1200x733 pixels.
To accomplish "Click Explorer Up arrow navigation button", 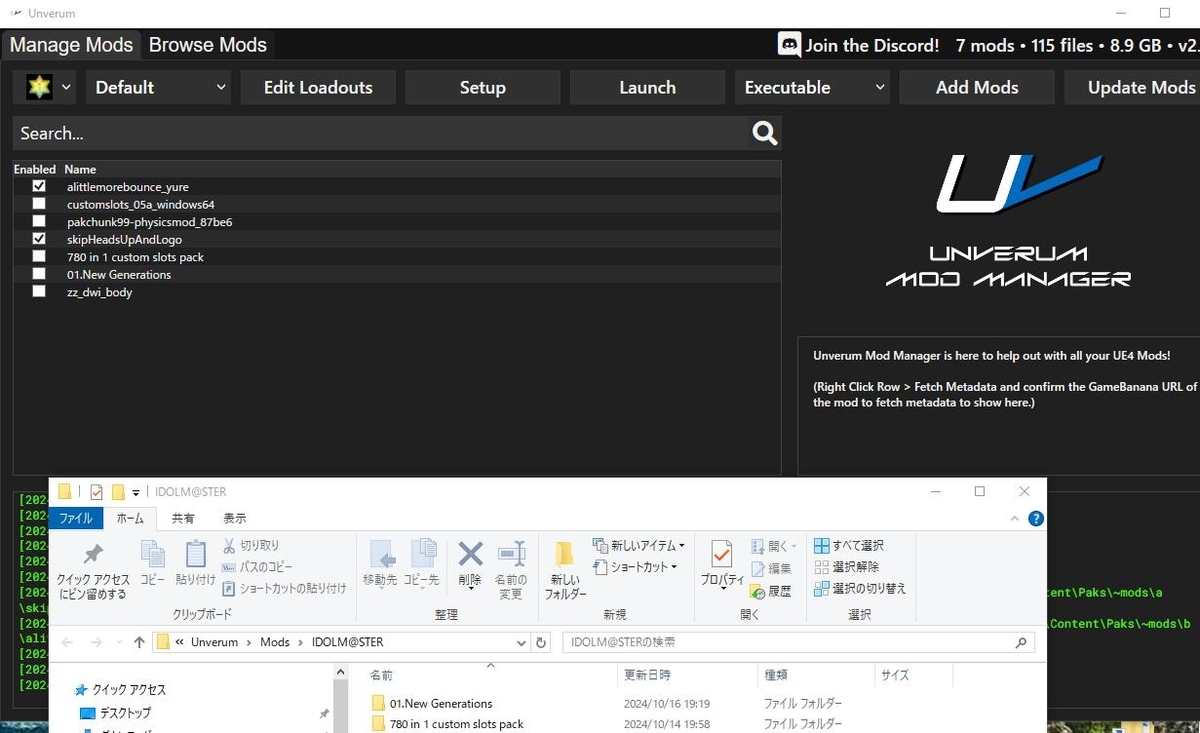I will (x=139, y=642).
